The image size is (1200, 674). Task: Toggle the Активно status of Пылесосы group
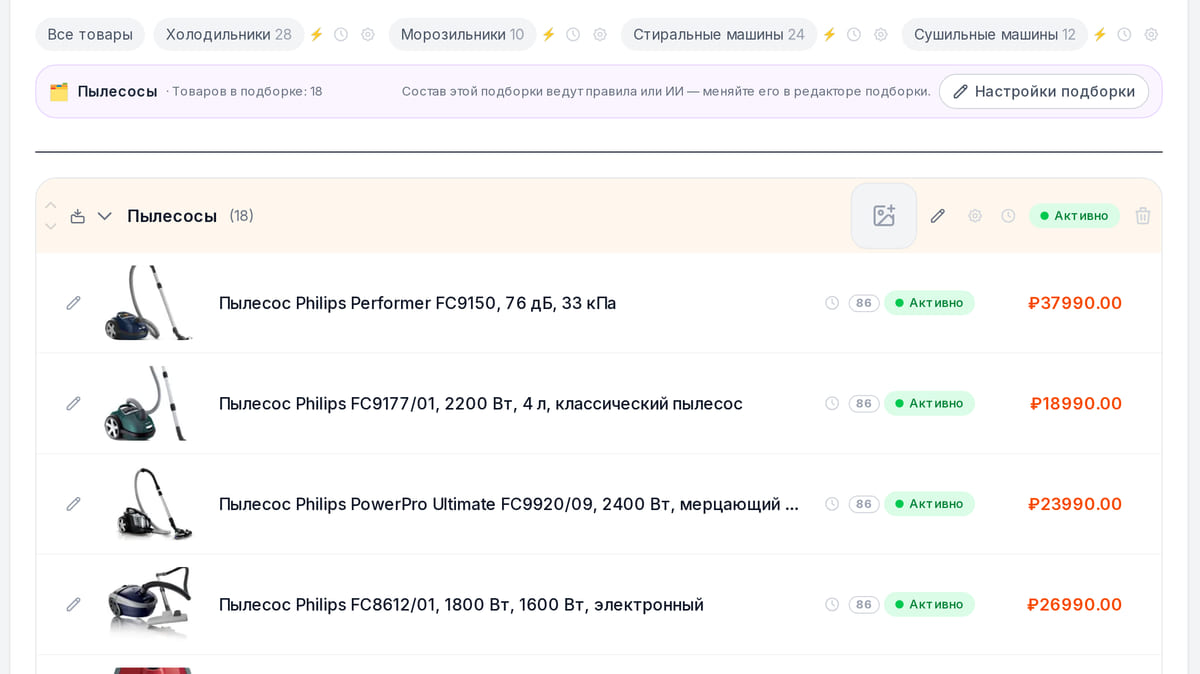[1074, 216]
